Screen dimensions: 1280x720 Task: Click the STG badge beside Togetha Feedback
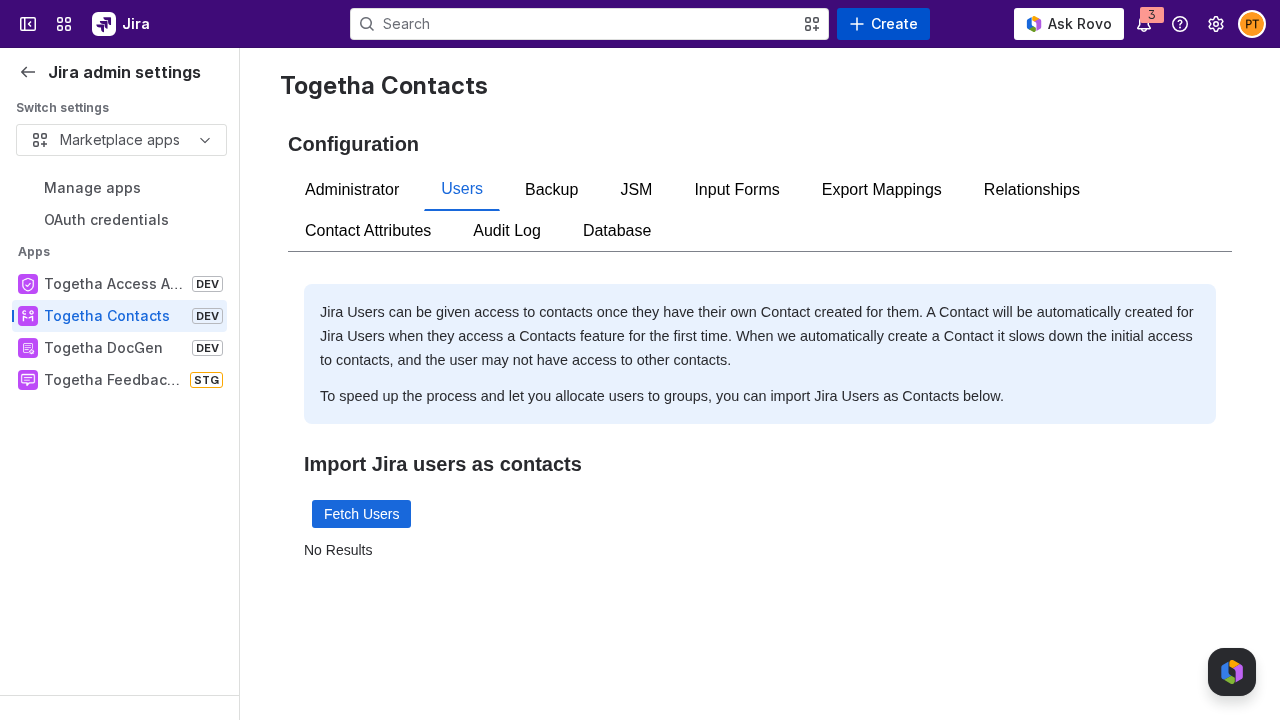coord(206,380)
